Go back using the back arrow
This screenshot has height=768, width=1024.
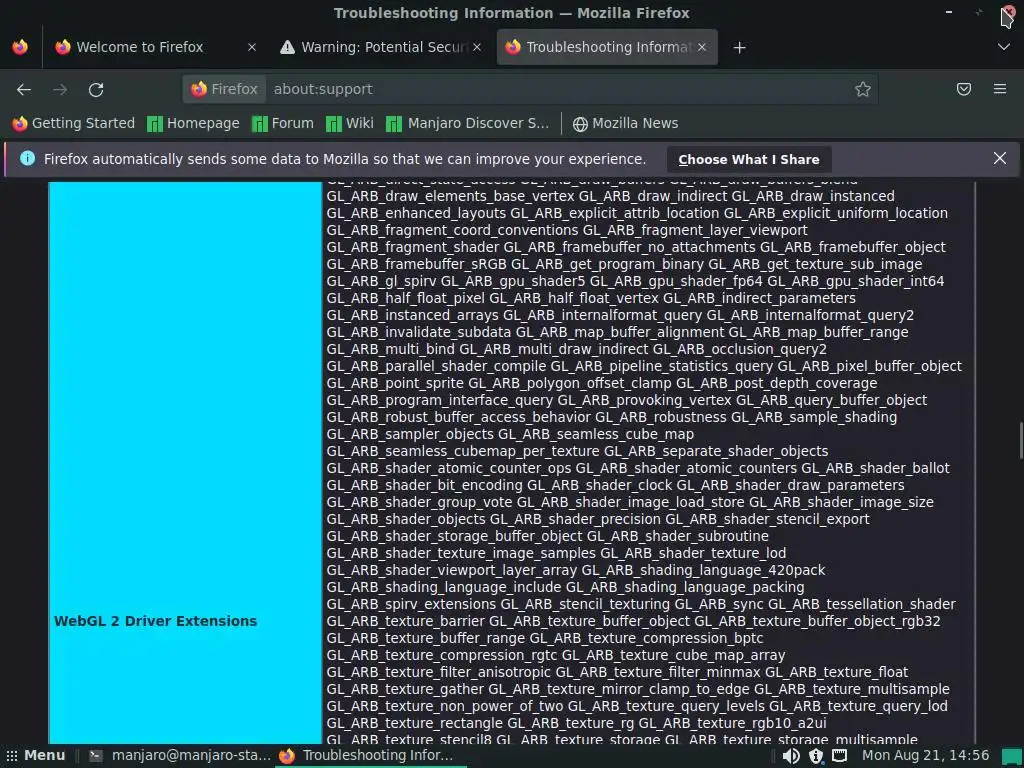coord(24,89)
